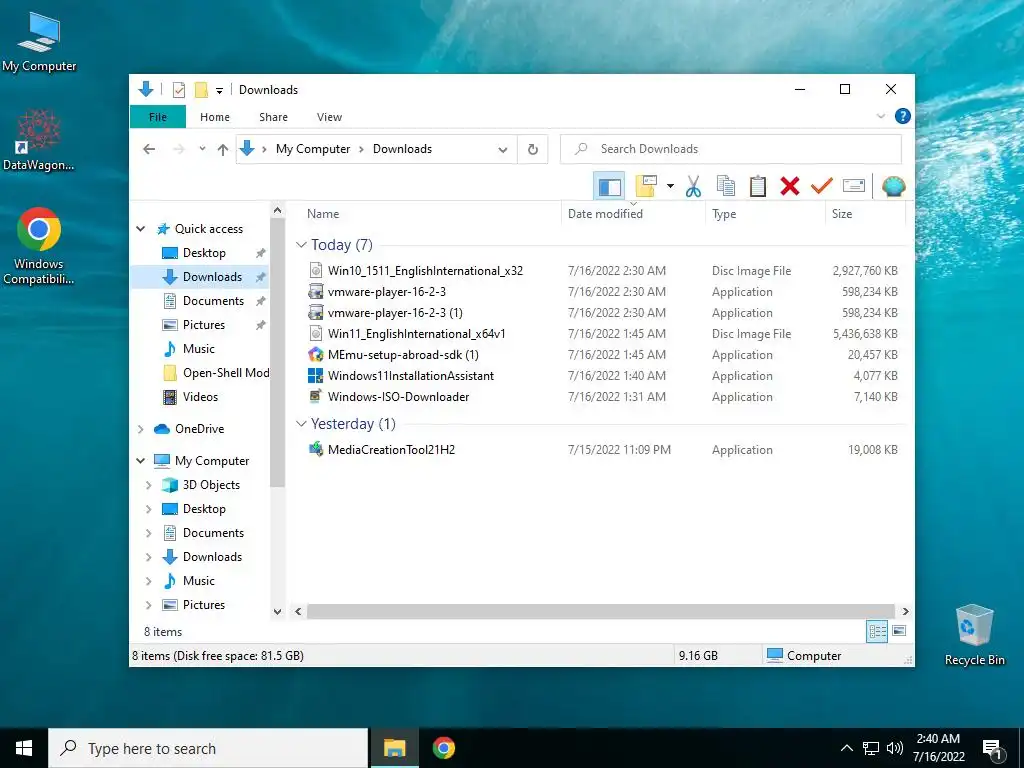
Task: Open Customize Quick Access Toolbar dropdown
Action: [x=219, y=90]
